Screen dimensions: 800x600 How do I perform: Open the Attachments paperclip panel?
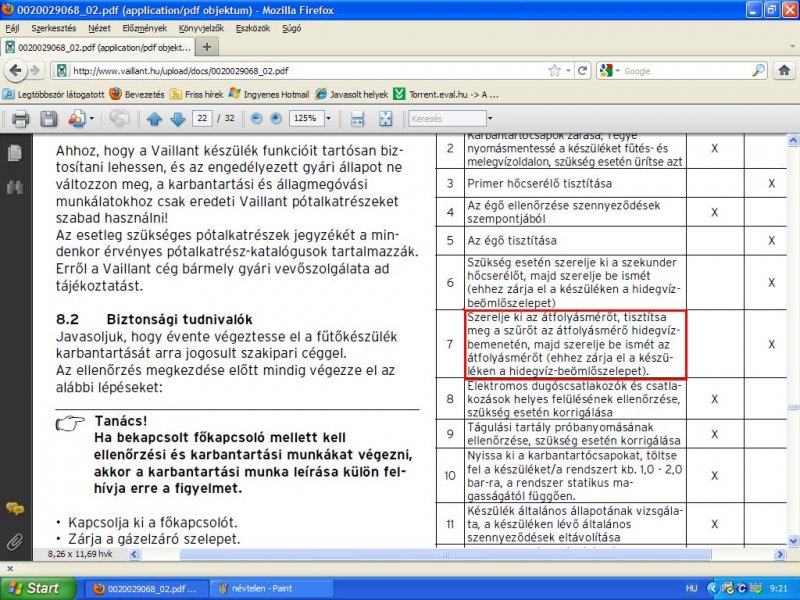pos(15,541)
